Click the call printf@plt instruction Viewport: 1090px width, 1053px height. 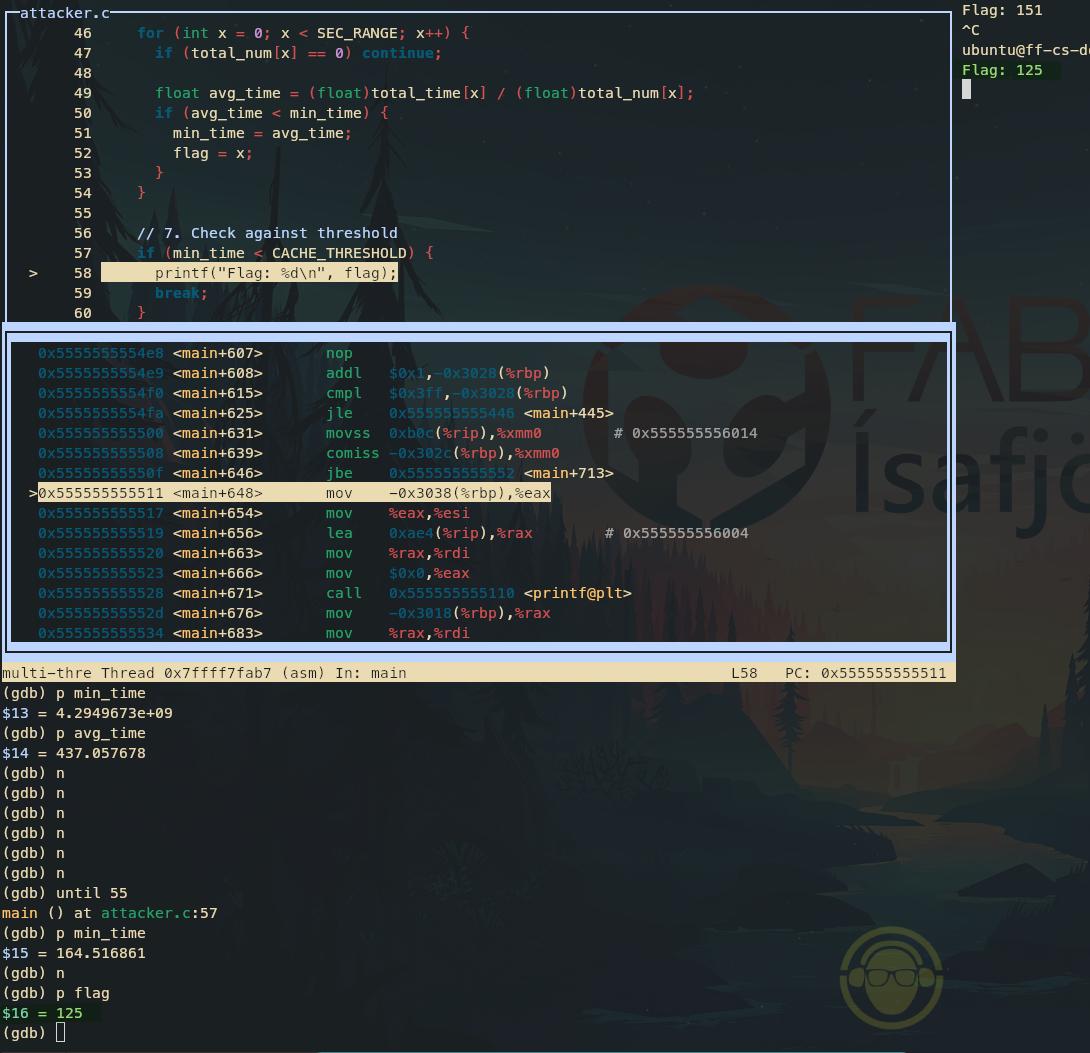pyautogui.click(x=335, y=594)
